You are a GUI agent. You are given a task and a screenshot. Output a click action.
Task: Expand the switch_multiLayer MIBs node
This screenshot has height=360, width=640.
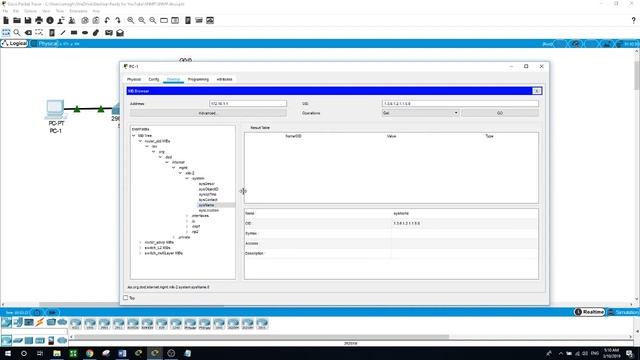click(140, 253)
